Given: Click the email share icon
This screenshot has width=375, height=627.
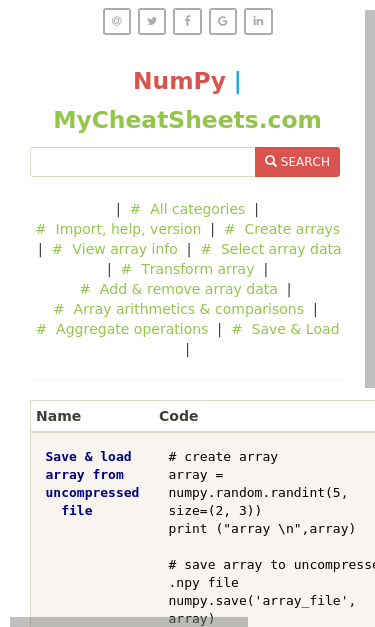Looking at the screenshot, I should coord(117,21).
